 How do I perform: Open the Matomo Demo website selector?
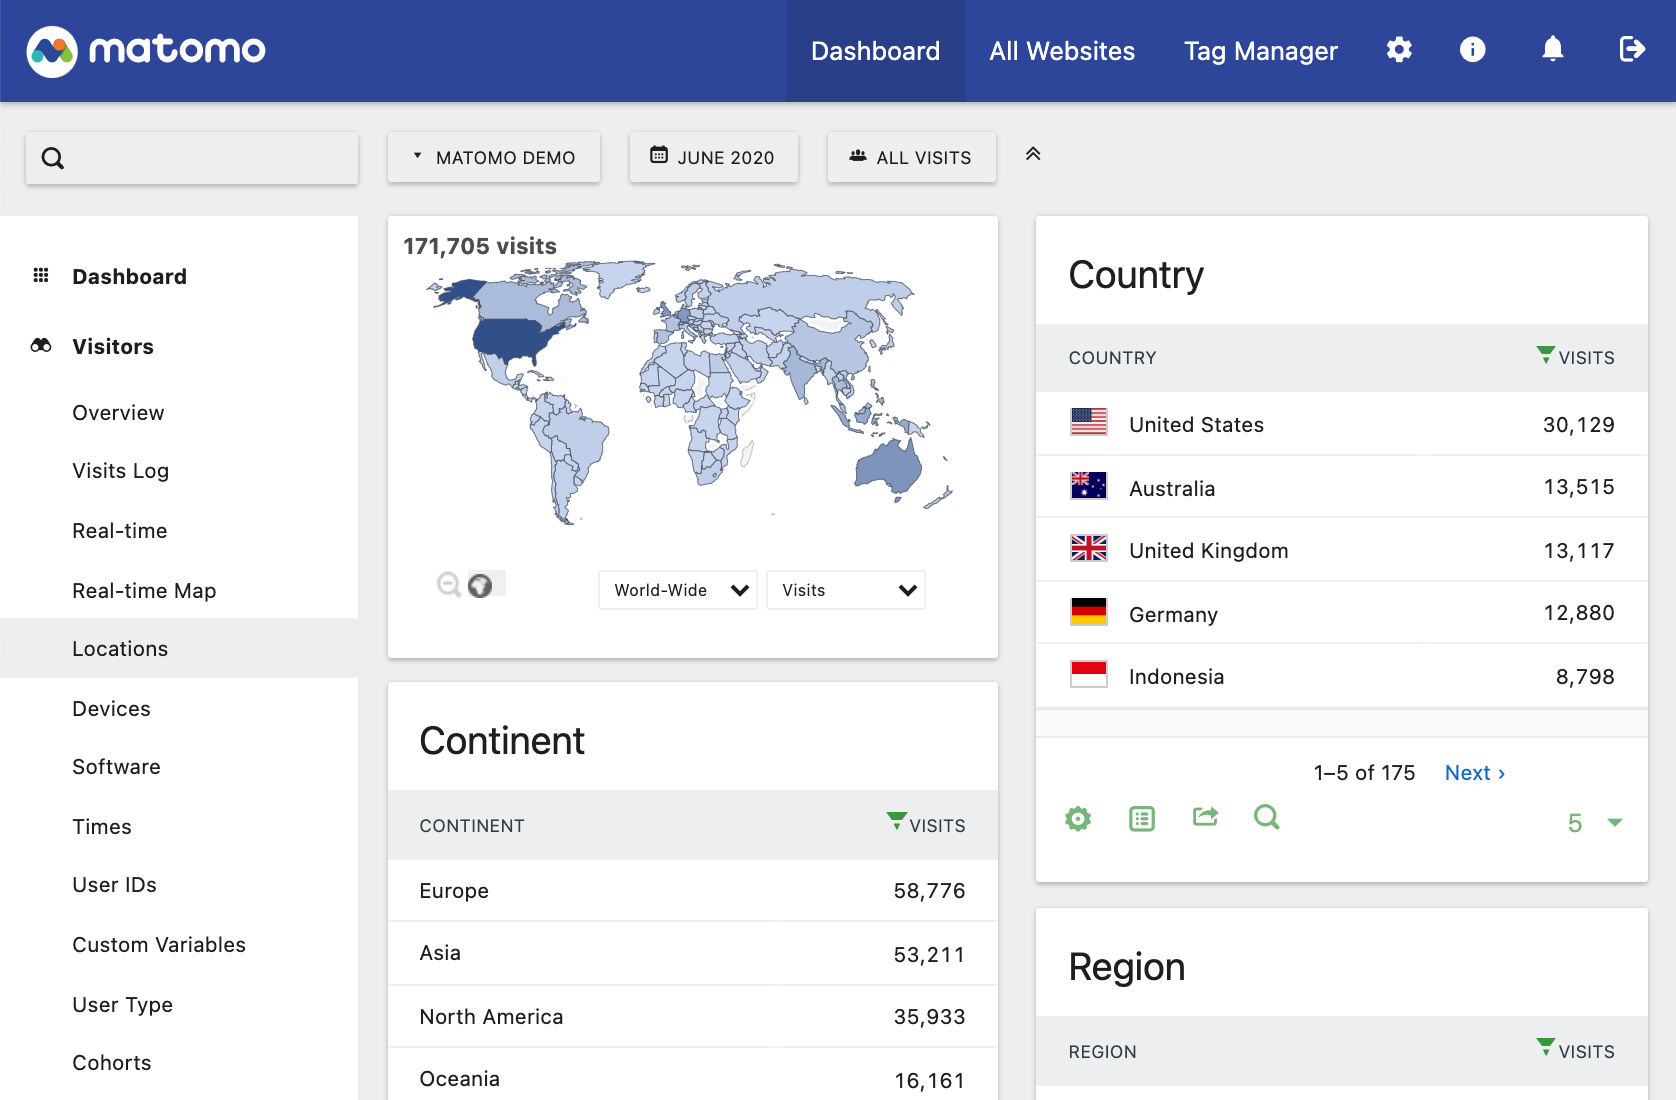point(494,157)
